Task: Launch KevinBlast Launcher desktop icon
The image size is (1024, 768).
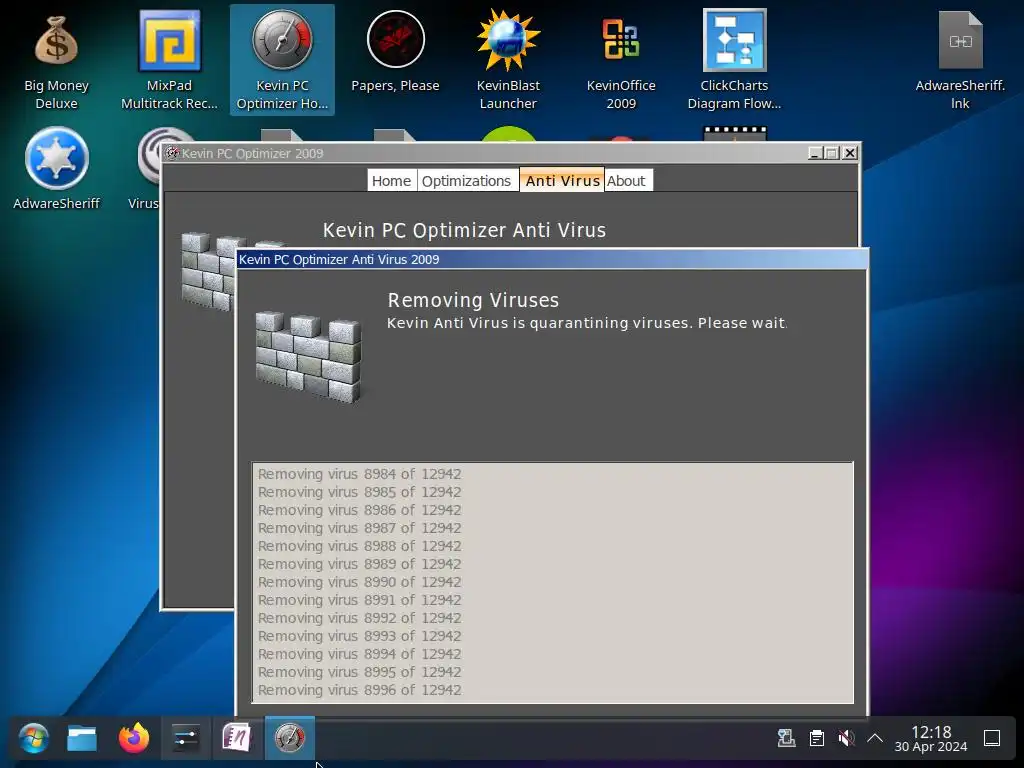Action: (x=508, y=61)
